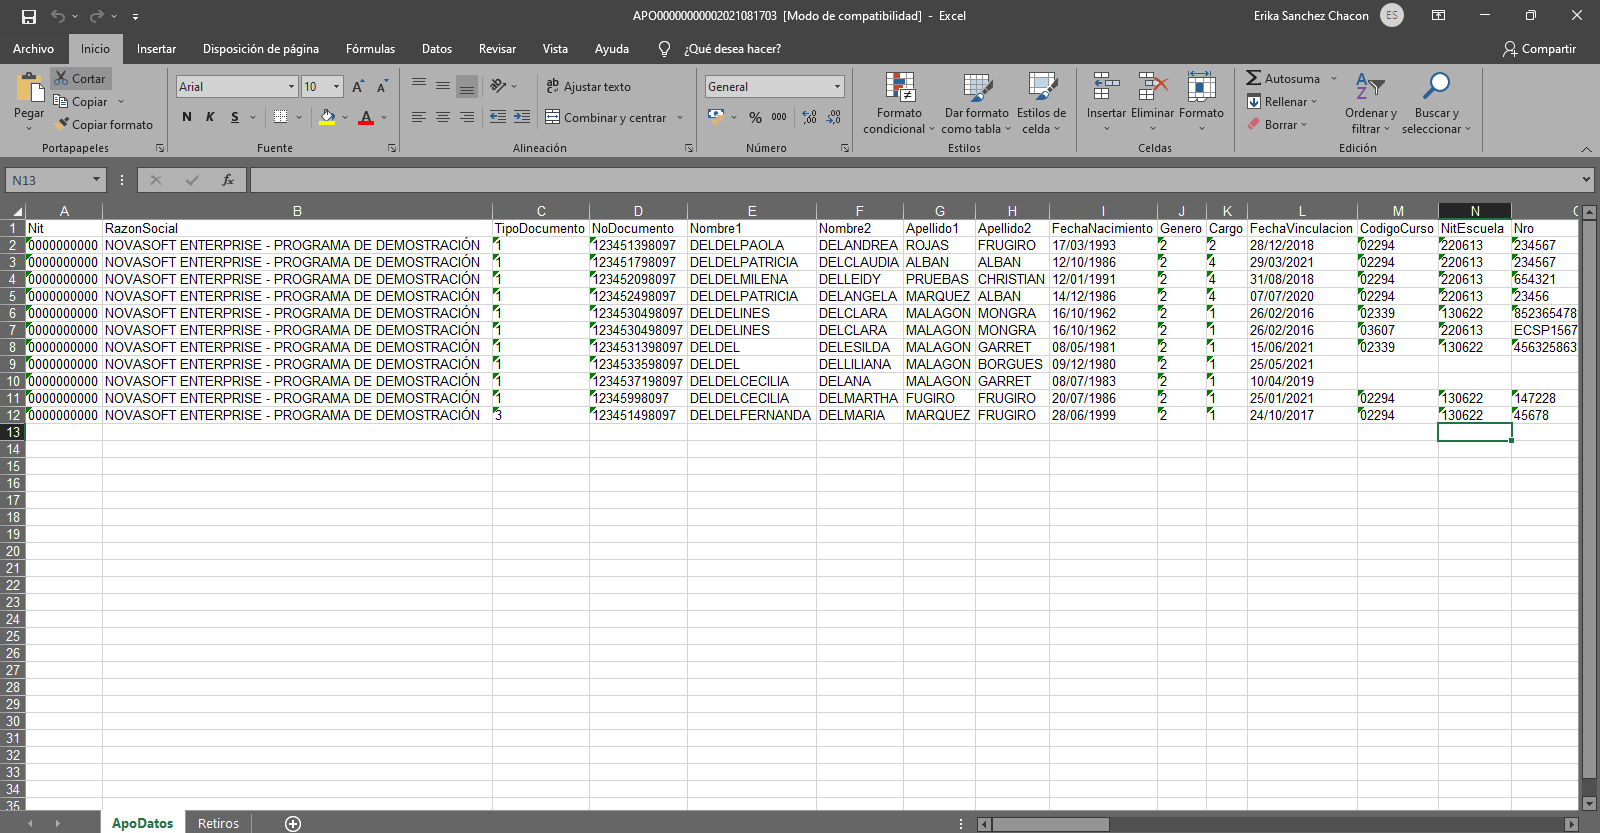Click Combinar y centrar button

(606, 118)
